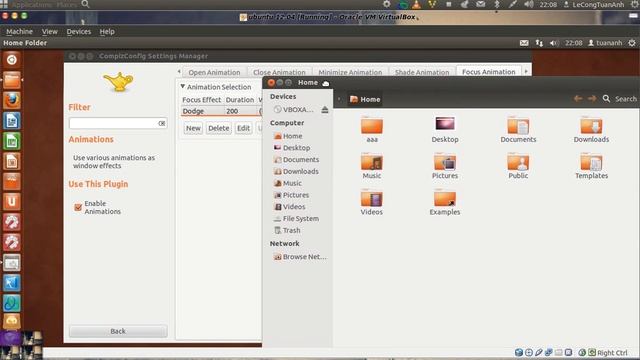640x360 pixels.
Task: Open Browse Net... in sidebar
Action: [300, 257]
